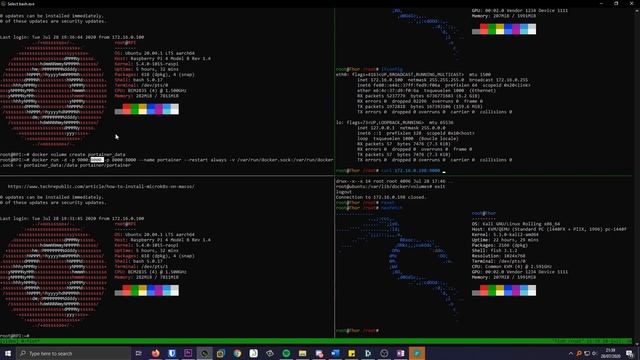The width and height of the screenshot is (640, 360).
Task: Click 'CPU: Common KVM (4)' line
Action: (512, 267)
